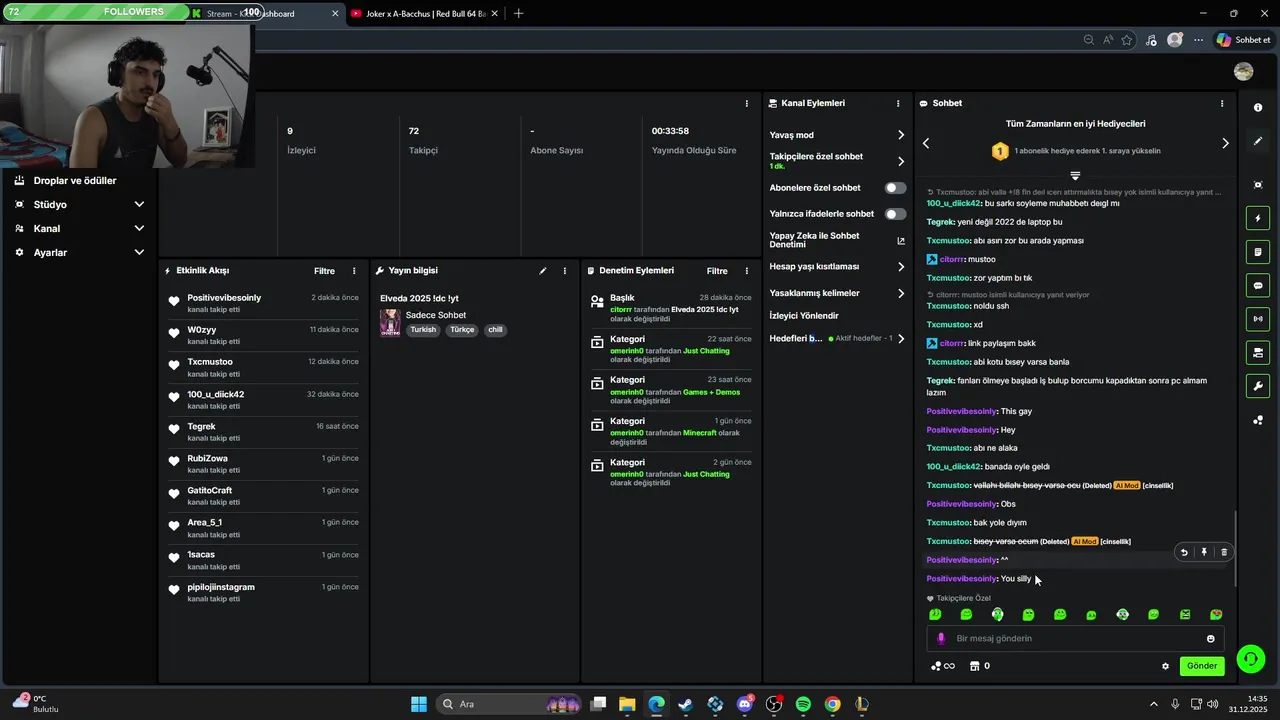The image size is (1280, 720).
Task: Click GatitoCraft in the activity feed
Action: (209, 491)
